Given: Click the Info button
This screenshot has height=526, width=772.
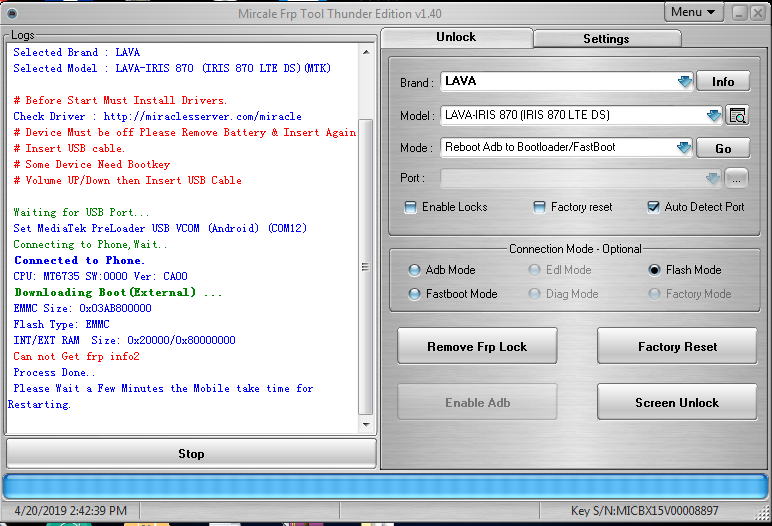Looking at the screenshot, I should click(723, 82).
